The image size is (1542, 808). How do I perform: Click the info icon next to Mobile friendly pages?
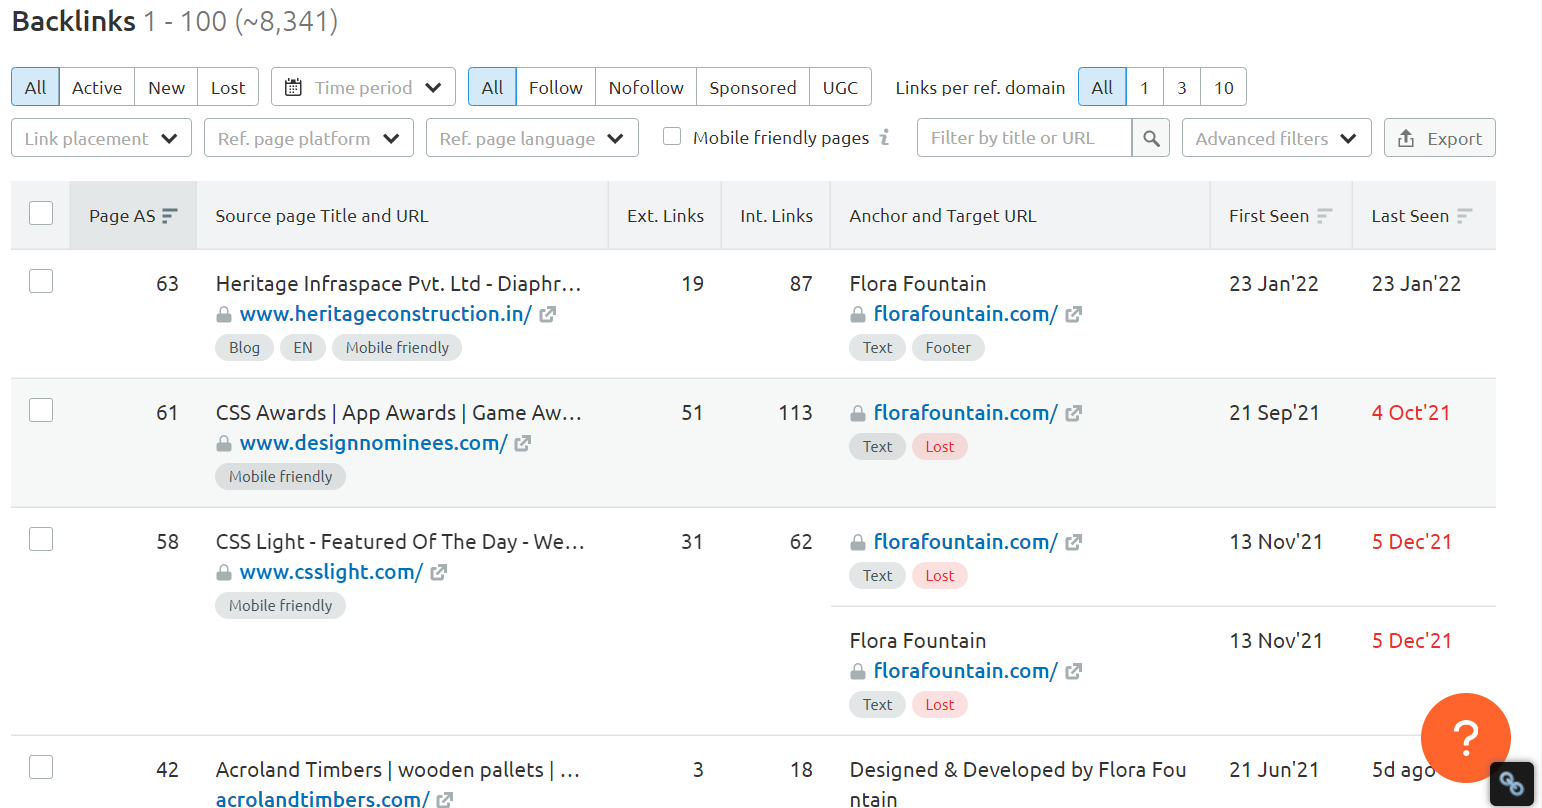[885, 138]
